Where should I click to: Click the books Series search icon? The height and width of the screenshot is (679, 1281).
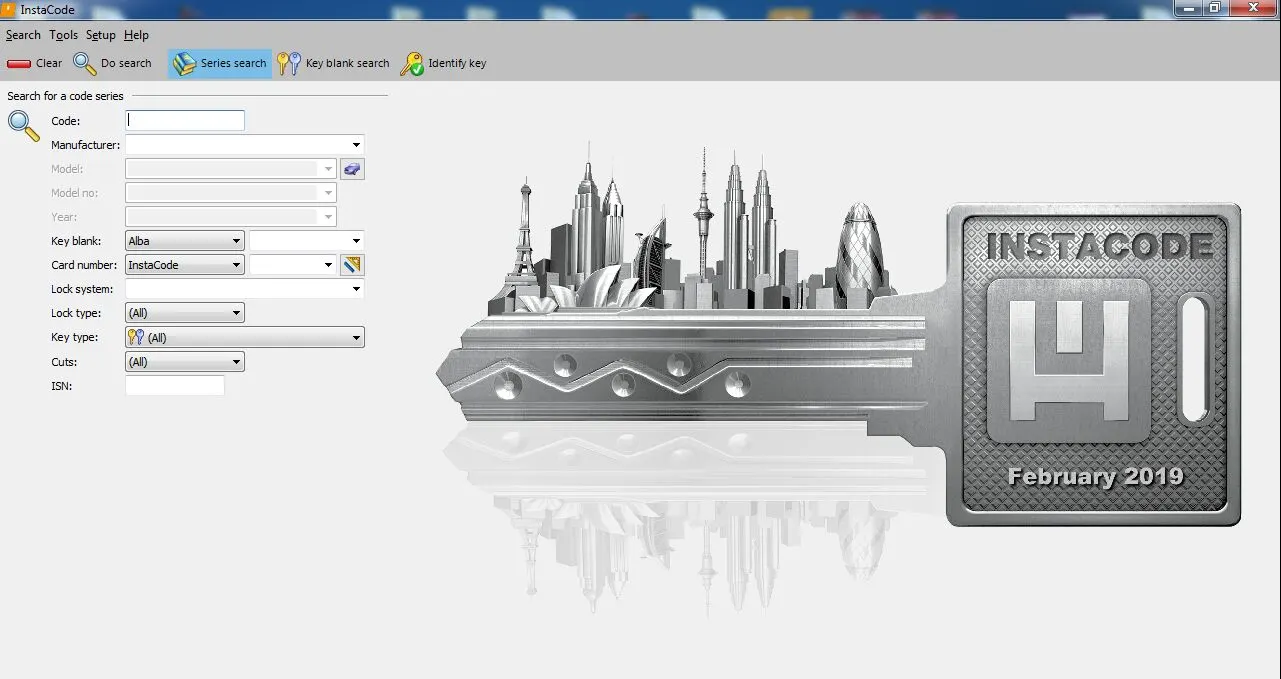[x=184, y=64]
